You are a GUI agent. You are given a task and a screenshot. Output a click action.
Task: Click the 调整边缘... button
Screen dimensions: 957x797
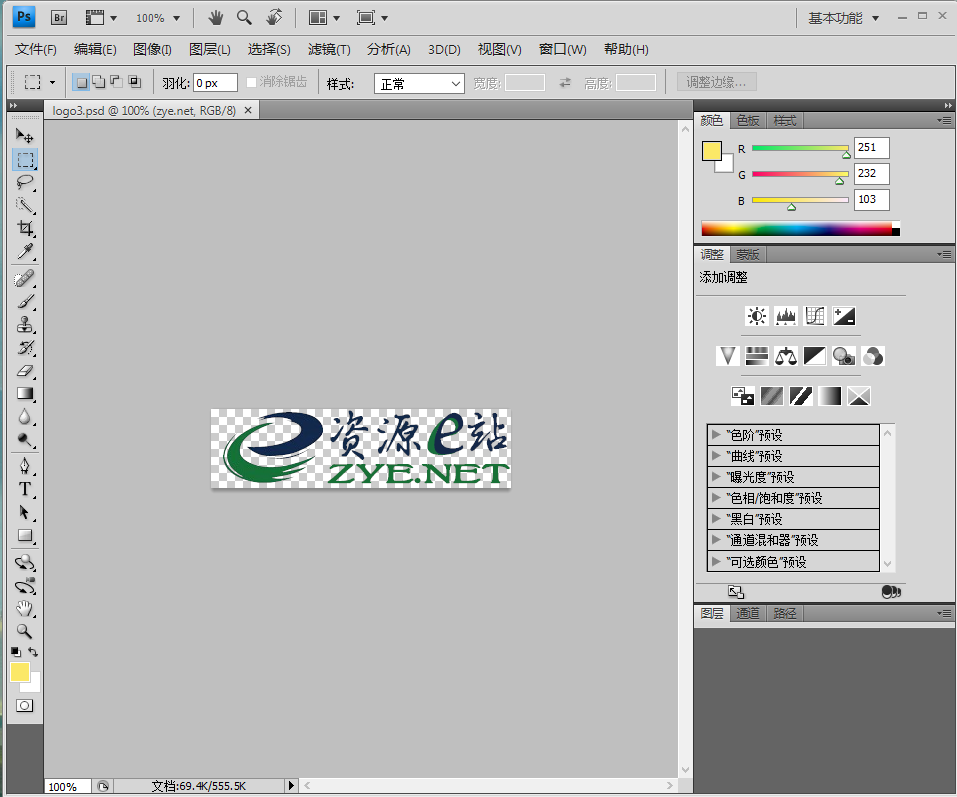coord(717,82)
